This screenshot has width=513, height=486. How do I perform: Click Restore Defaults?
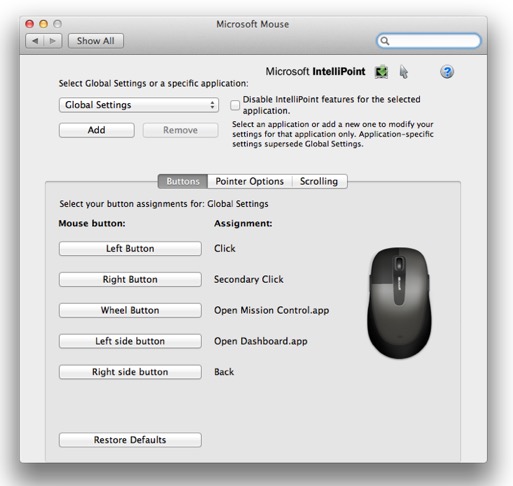[x=130, y=440]
